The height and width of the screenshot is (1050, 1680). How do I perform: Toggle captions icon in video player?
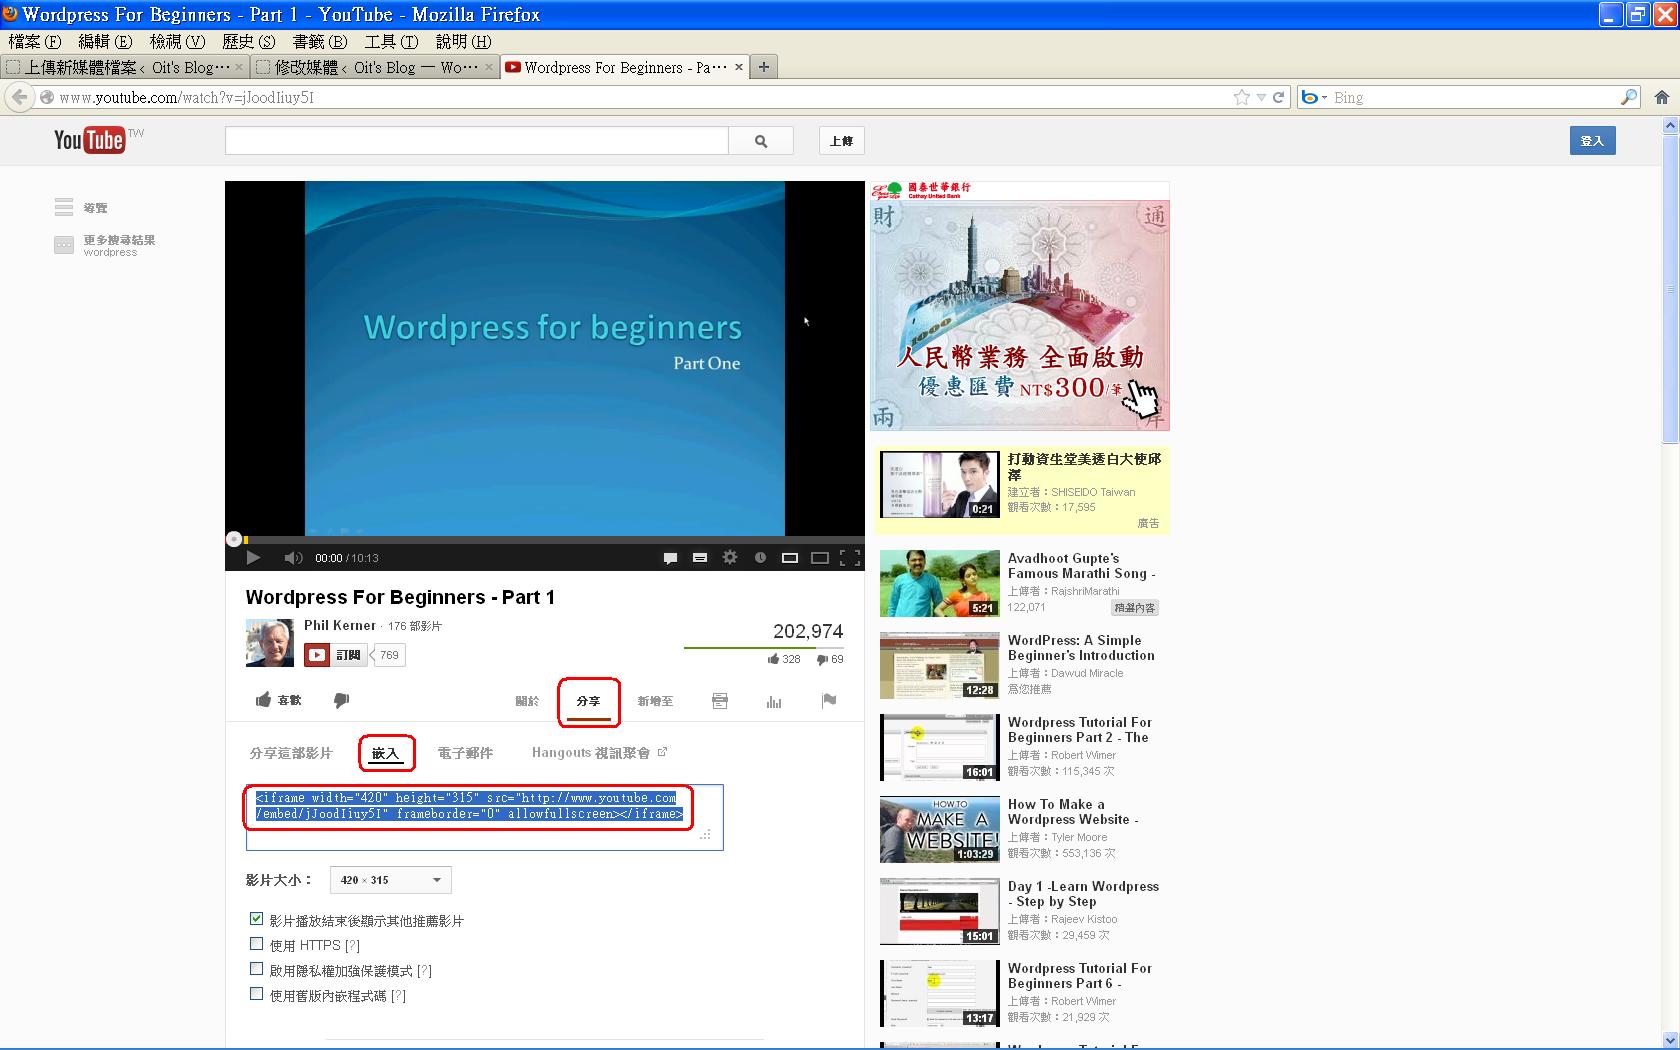[700, 558]
